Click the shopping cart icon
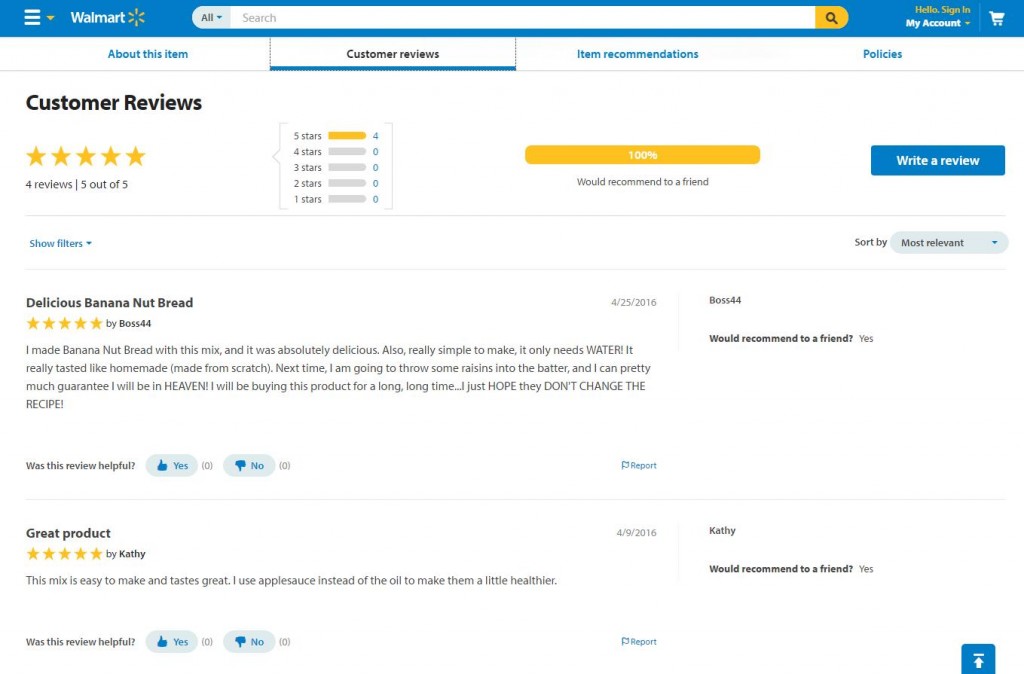1024x674 pixels. (997, 17)
